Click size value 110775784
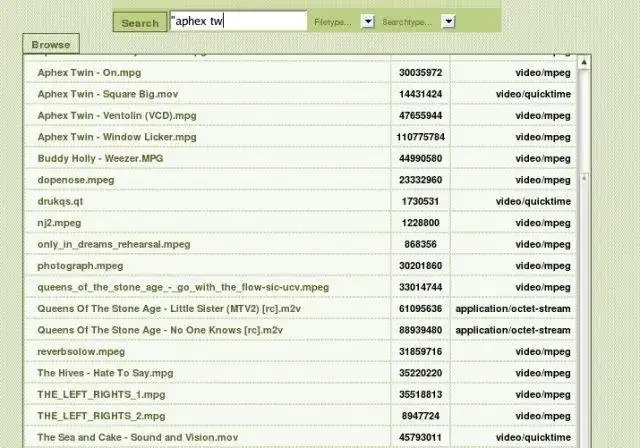The height and width of the screenshot is (448, 640). (x=420, y=137)
